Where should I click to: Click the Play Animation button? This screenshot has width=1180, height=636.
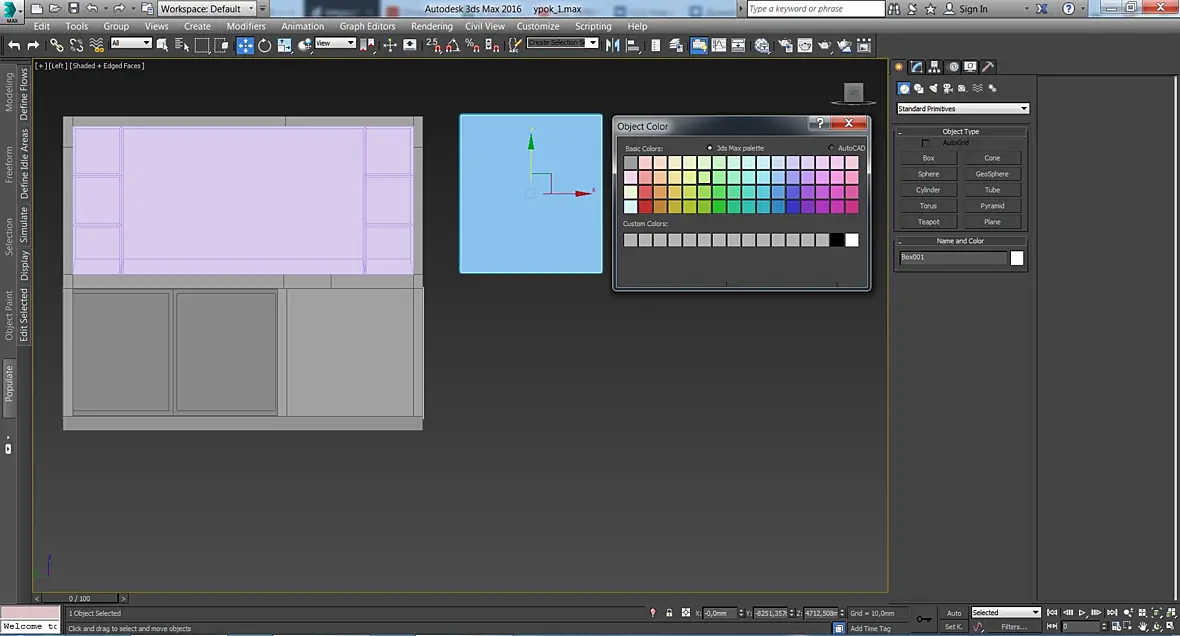(1082, 613)
